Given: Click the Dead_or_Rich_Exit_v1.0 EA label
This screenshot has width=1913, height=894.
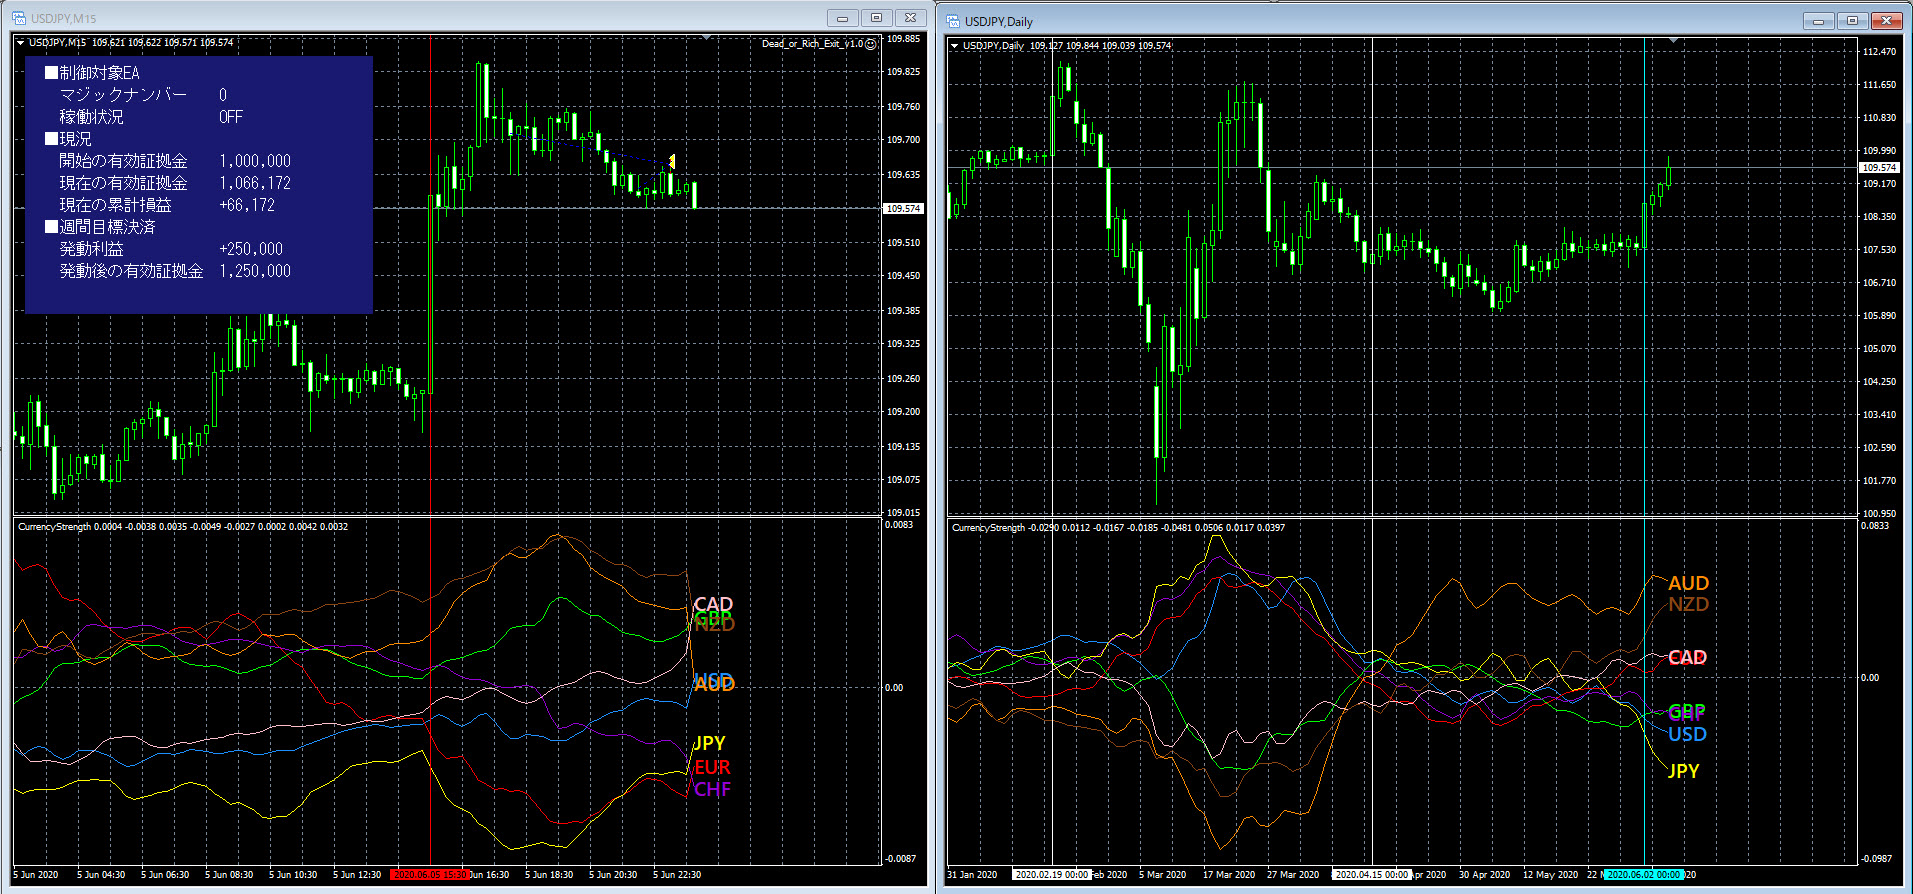Looking at the screenshot, I should tap(812, 44).
